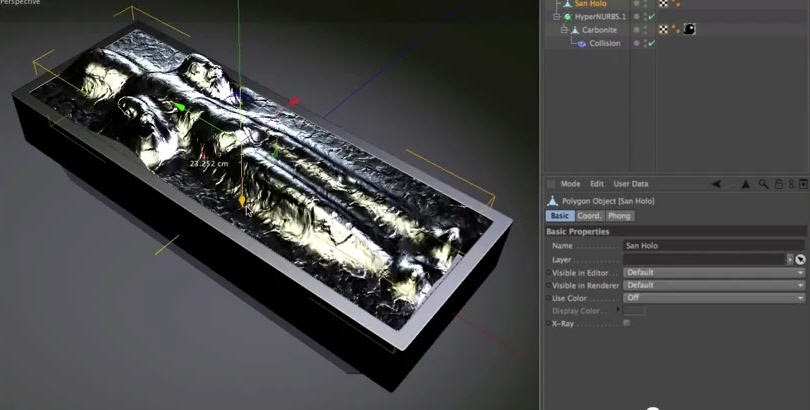Select Collision in the object tree

click(605, 43)
